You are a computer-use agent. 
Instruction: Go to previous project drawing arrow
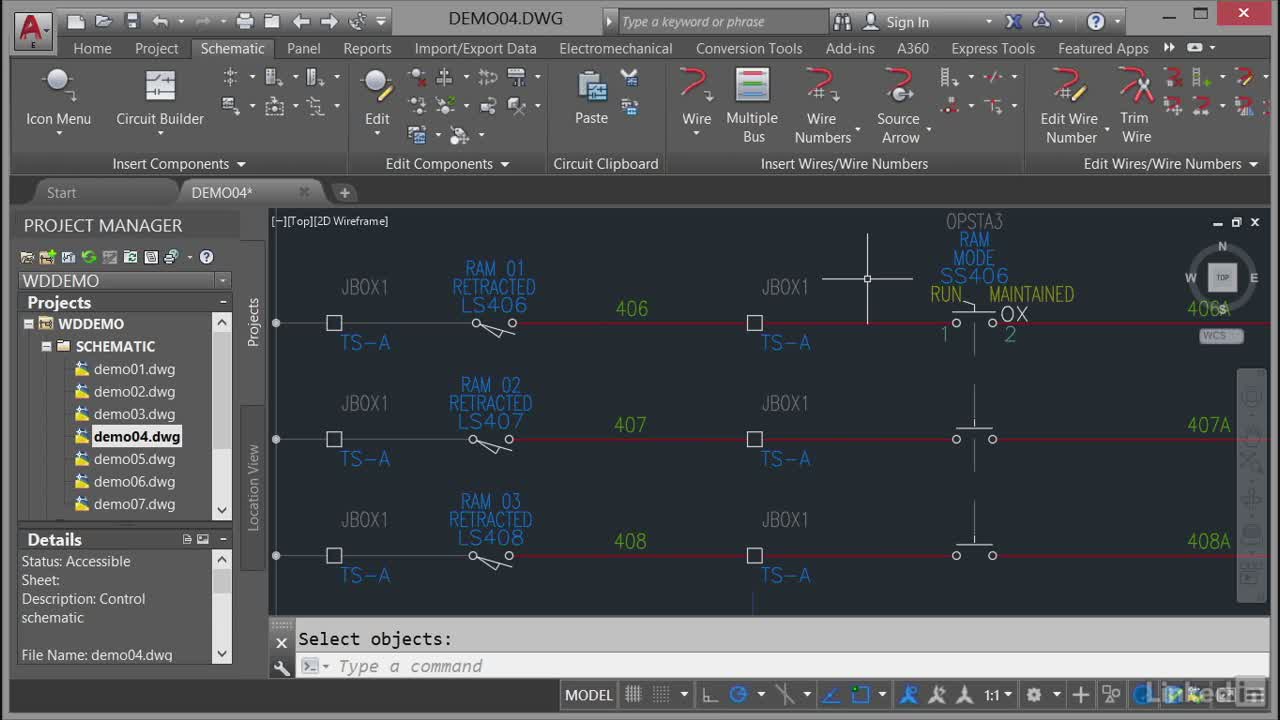pos(301,21)
